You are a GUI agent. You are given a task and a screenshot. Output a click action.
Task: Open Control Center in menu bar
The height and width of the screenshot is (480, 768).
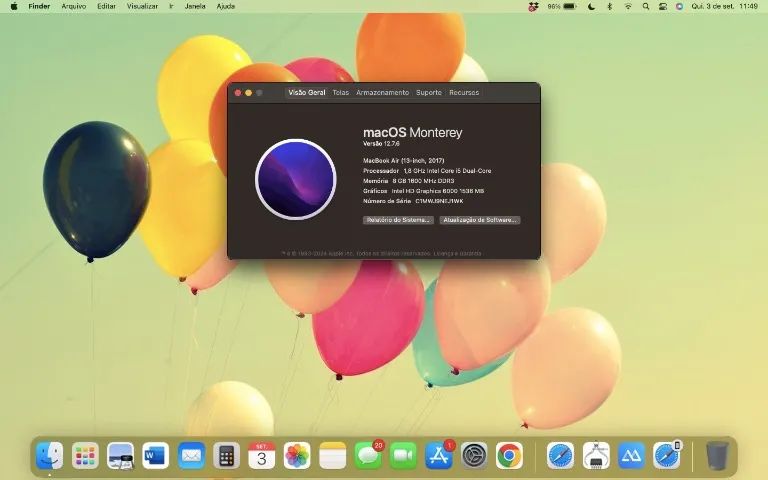pos(663,6)
